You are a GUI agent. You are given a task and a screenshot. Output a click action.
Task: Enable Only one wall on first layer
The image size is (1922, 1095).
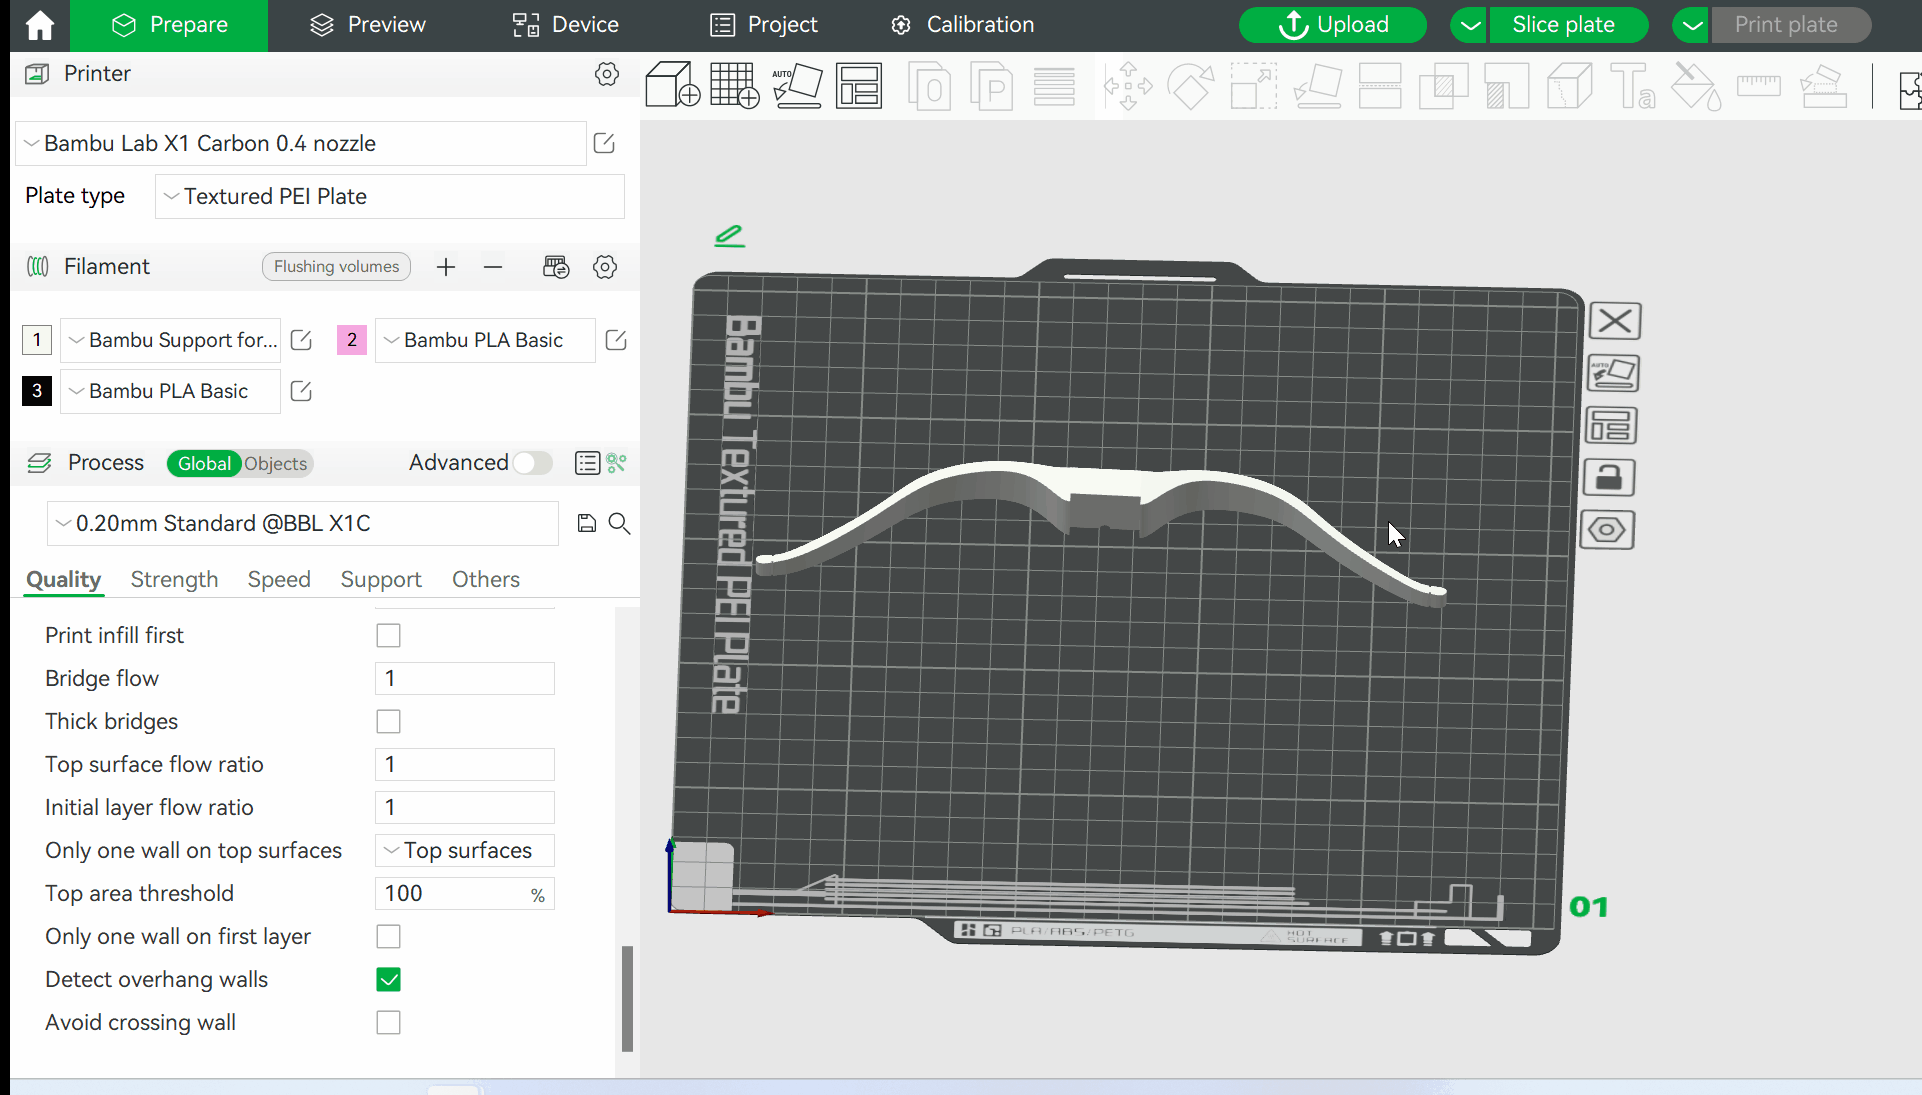click(388, 936)
